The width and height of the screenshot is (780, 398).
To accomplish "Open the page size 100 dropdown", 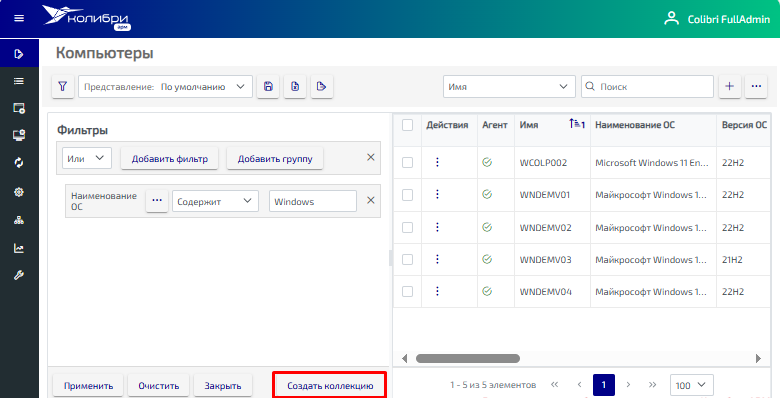I will [691, 385].
